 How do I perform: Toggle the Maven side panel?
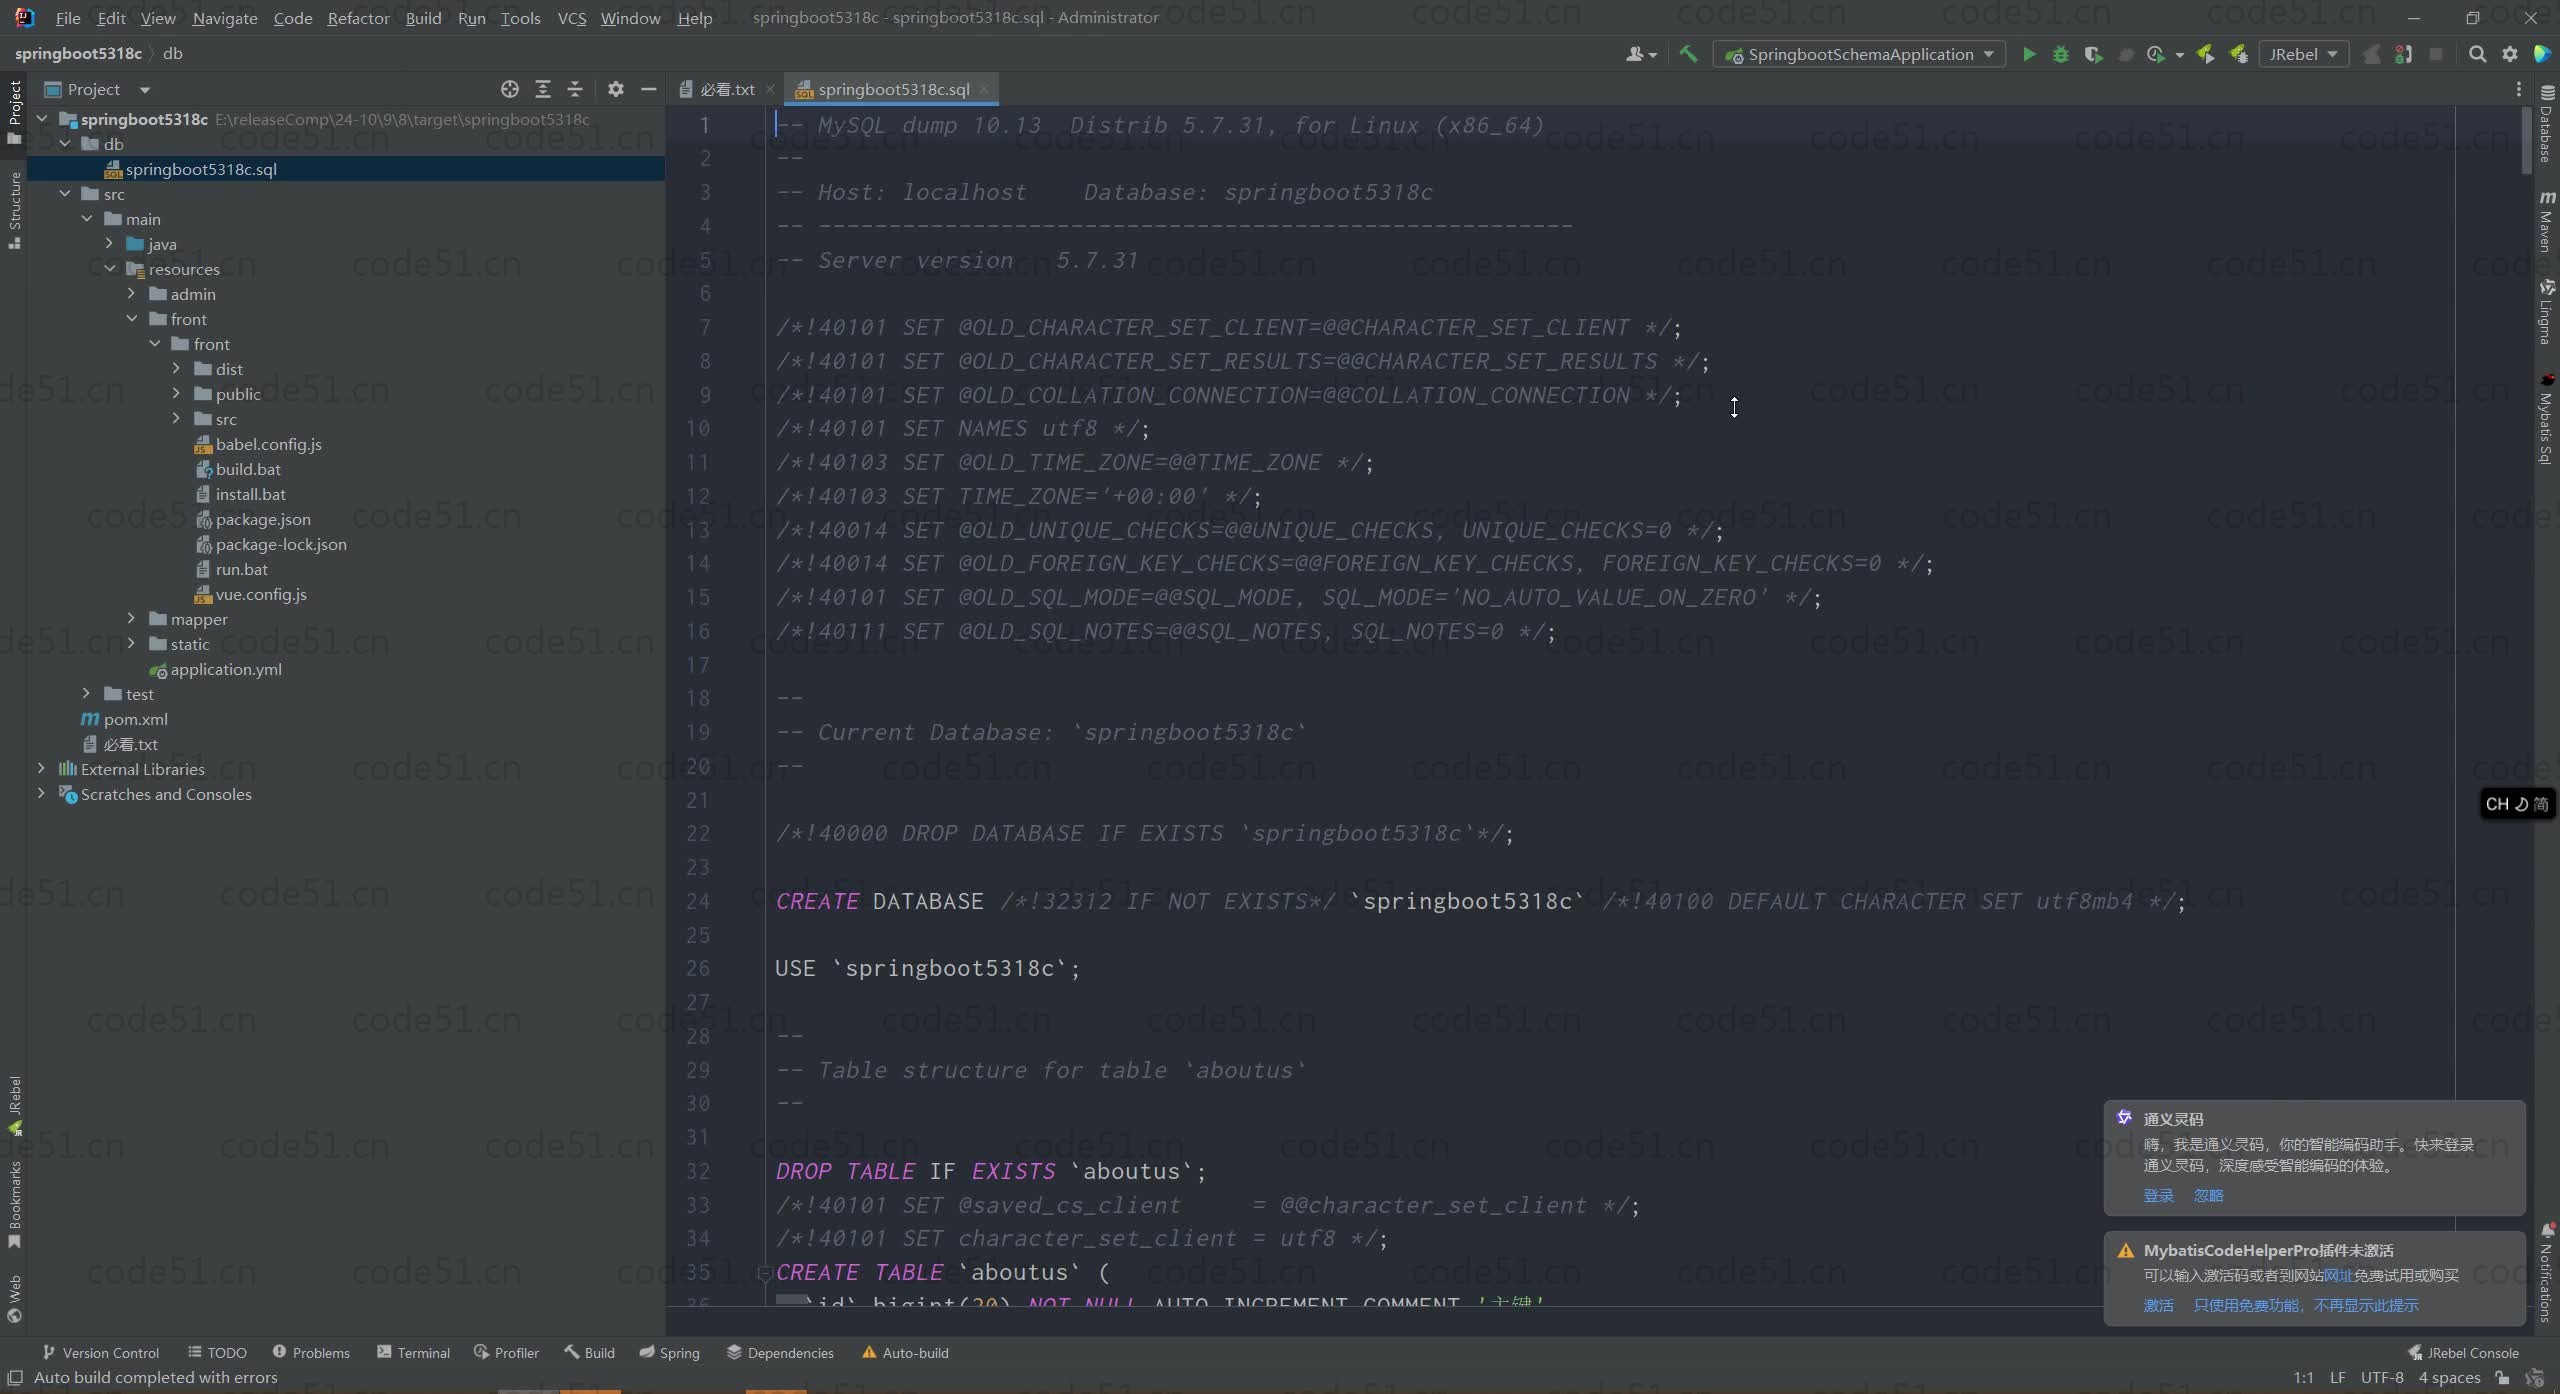pyautogui.click(x=2546, y=220)
